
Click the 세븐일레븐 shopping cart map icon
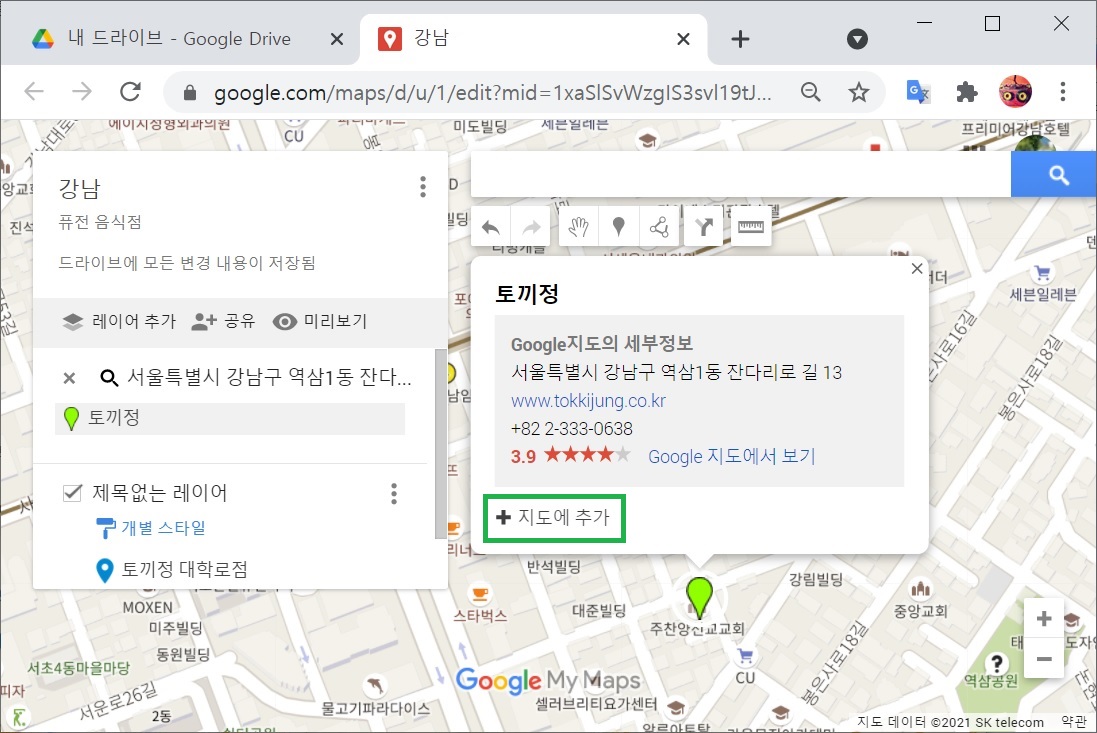[1042, 272]
